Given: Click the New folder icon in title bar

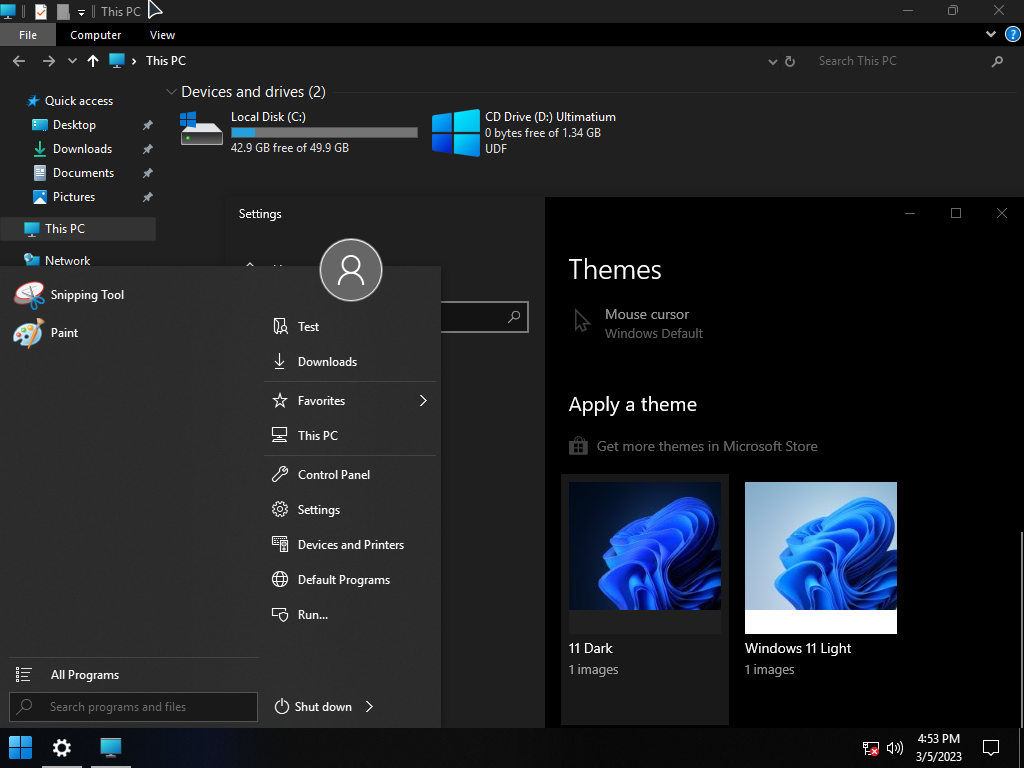Looking at the screenshot, I should coord(63,11).
